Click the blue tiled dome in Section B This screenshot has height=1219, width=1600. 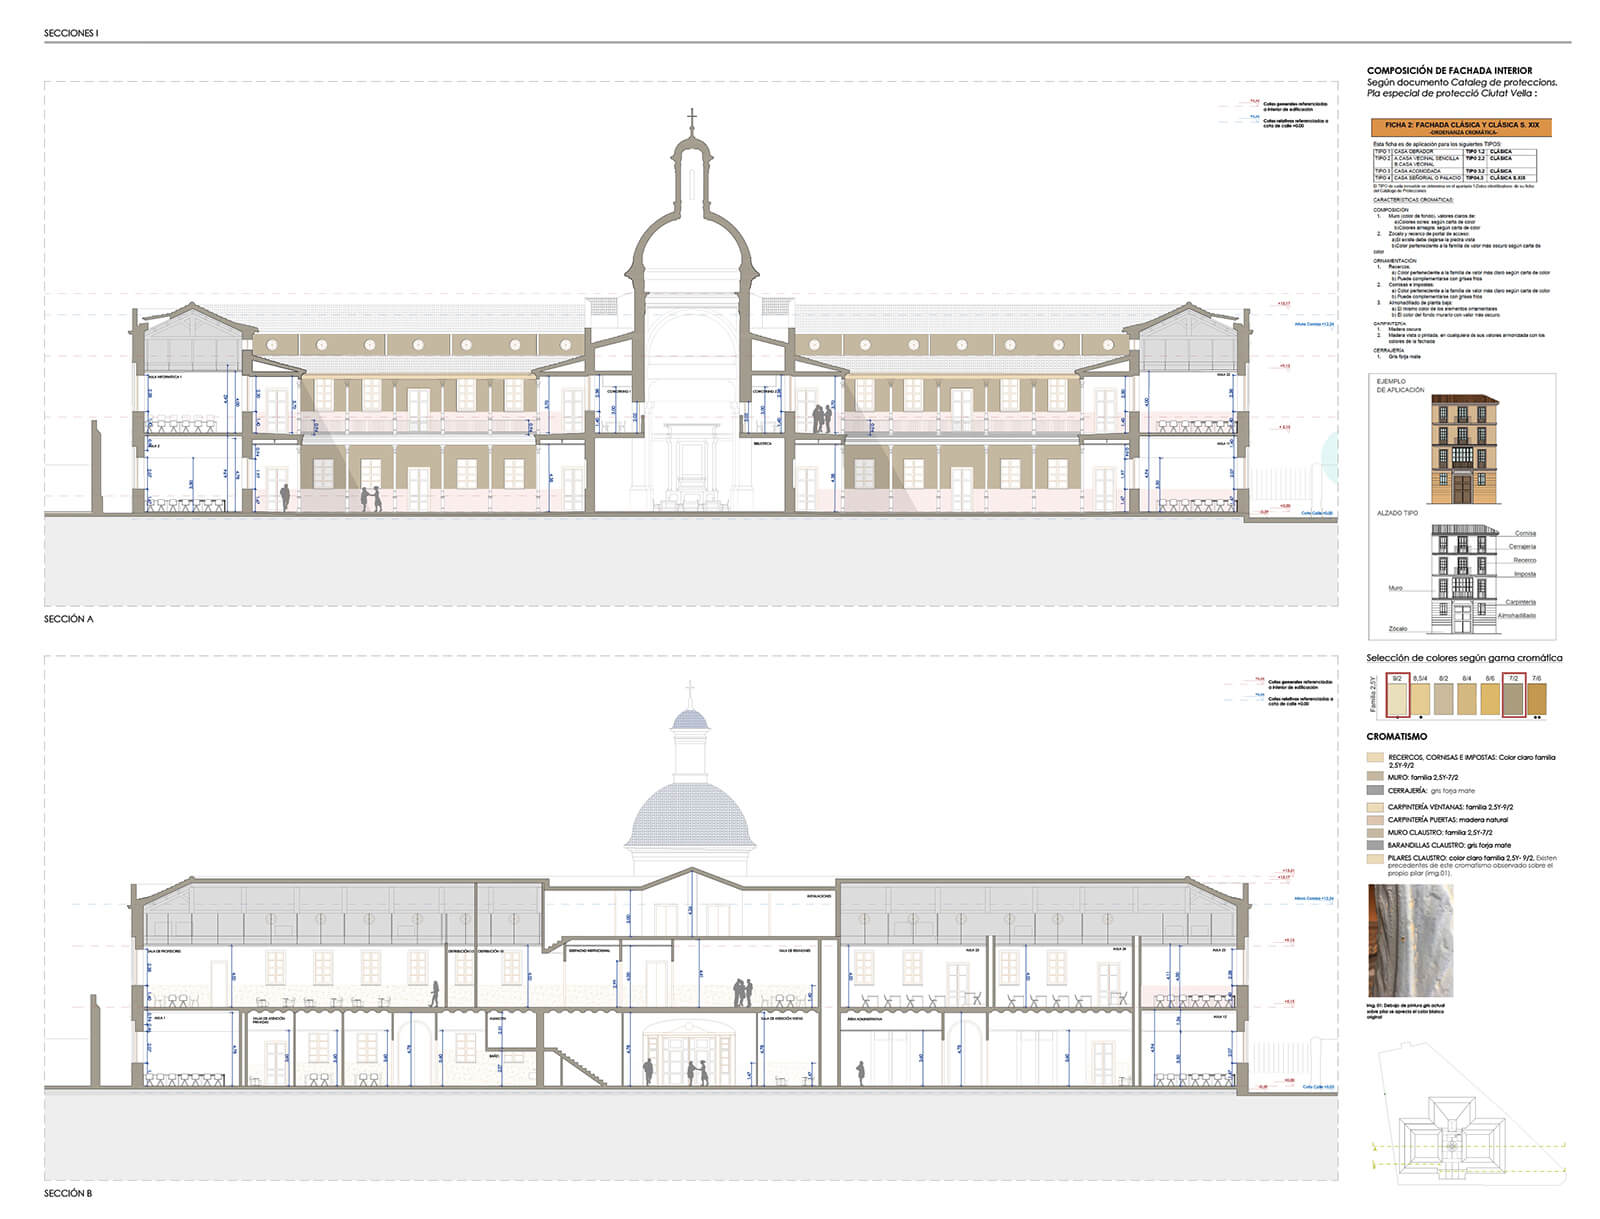(x=689, y=815)
